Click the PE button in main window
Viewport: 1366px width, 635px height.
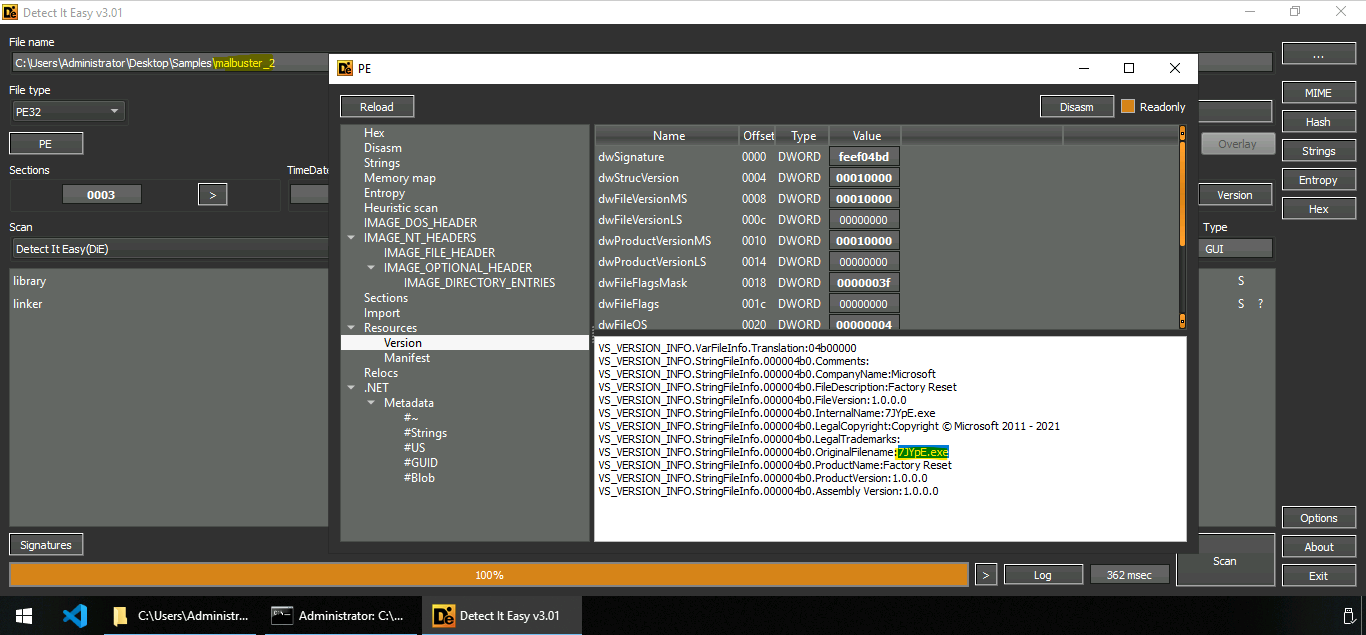(46, 144)
